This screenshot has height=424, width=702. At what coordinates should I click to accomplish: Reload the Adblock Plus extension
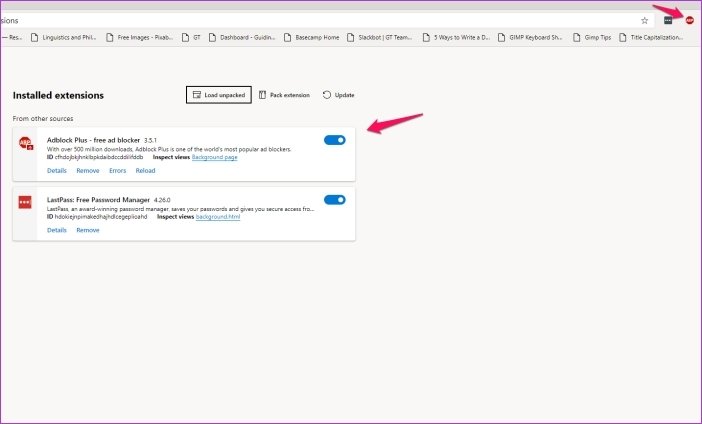[146, 171]
